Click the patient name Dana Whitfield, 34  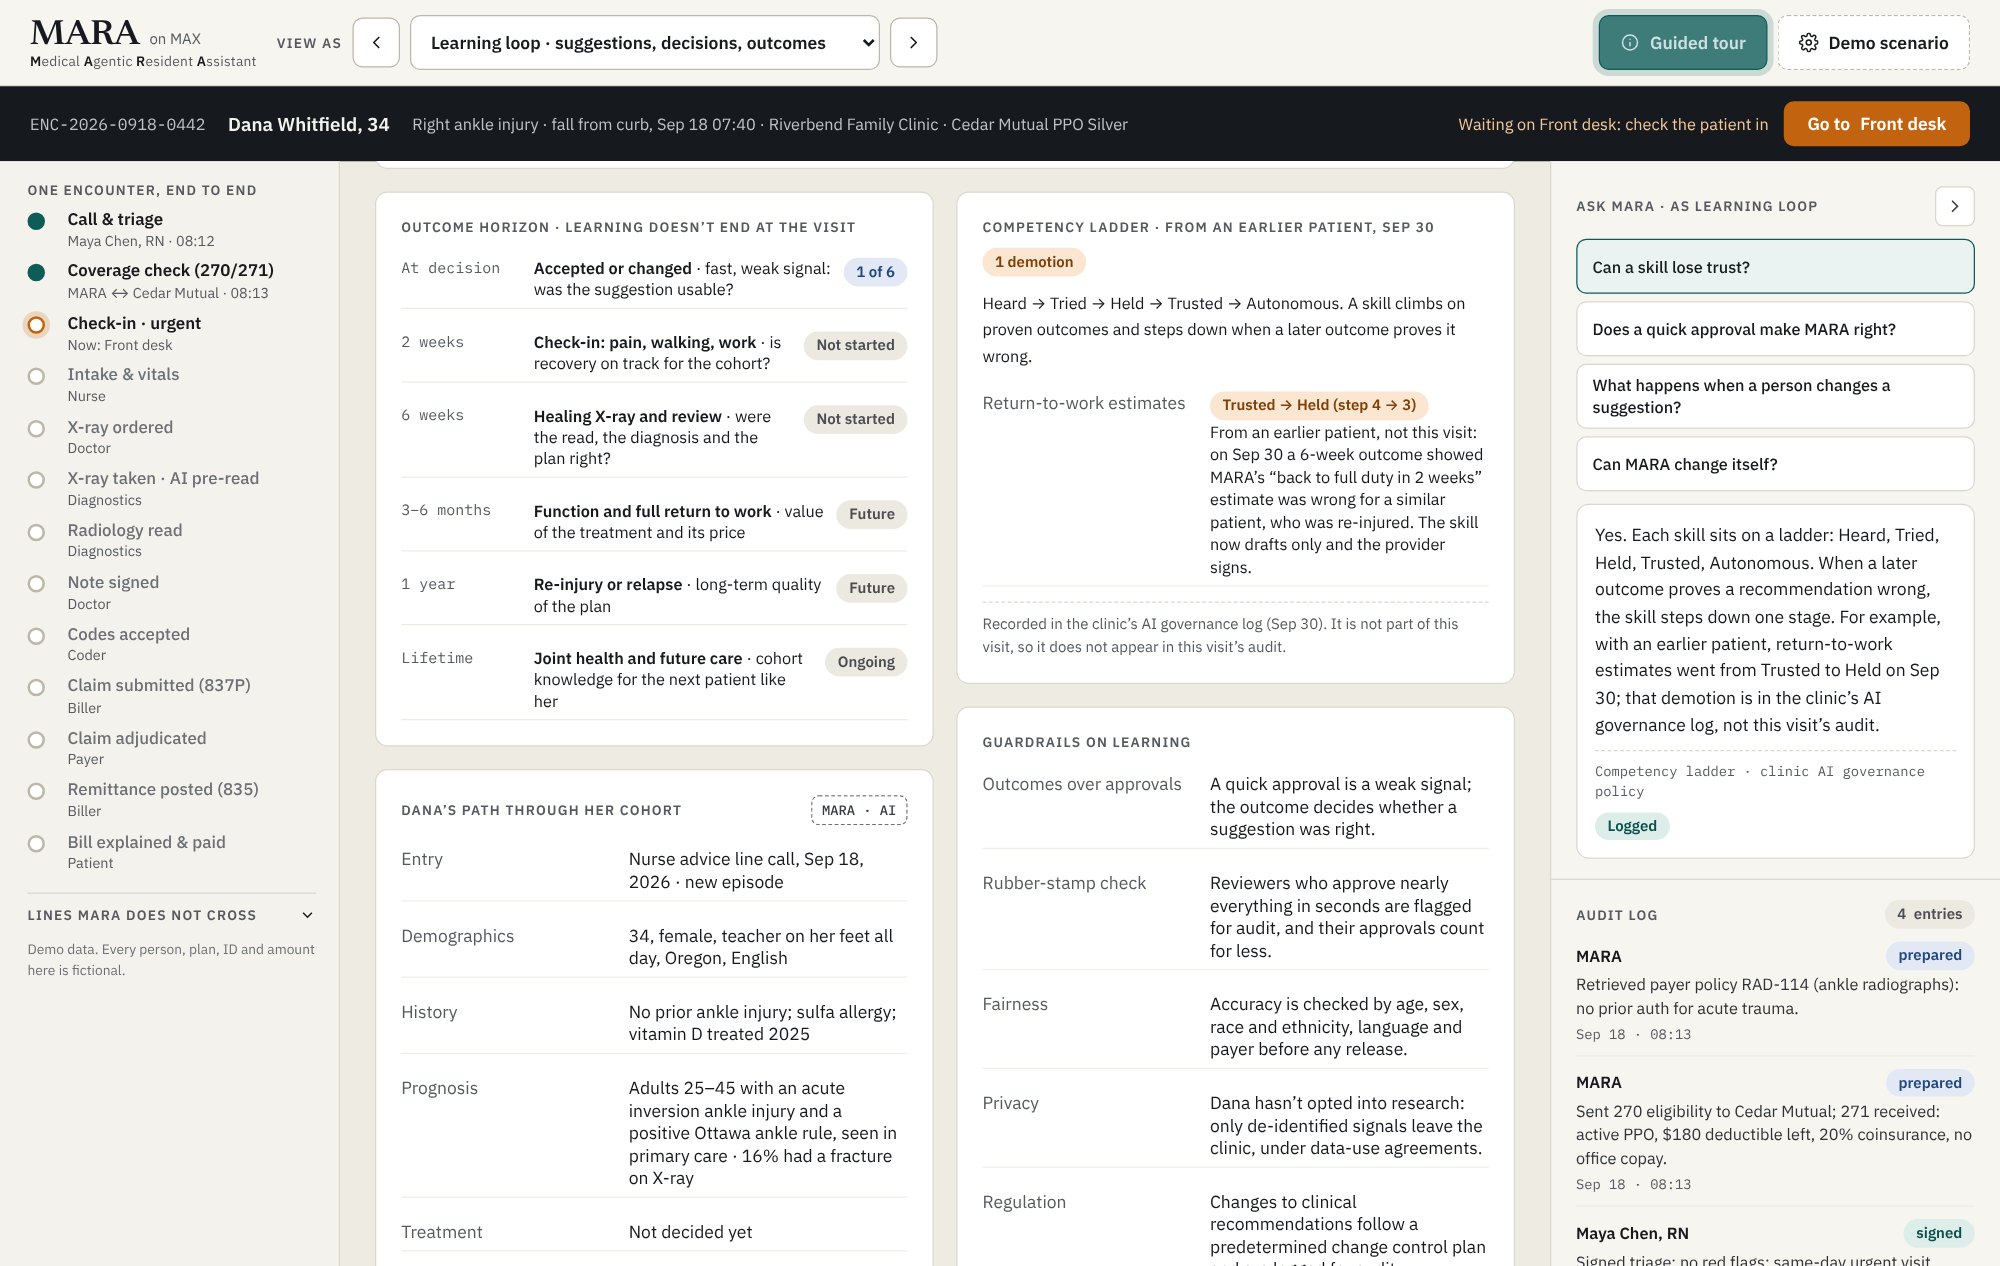pos(308,124)
